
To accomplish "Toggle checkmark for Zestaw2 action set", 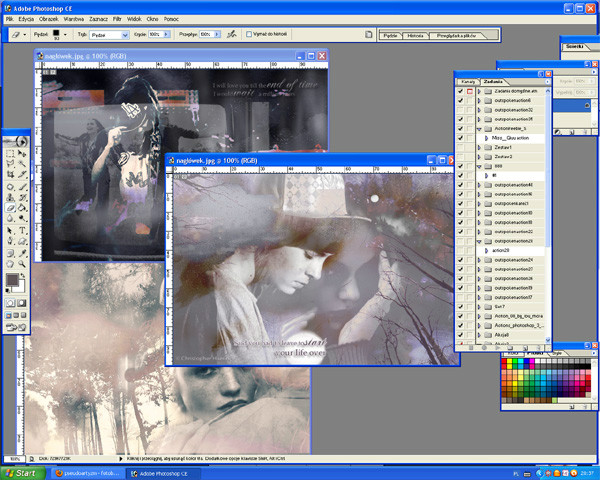I will [x=460, y=157].
